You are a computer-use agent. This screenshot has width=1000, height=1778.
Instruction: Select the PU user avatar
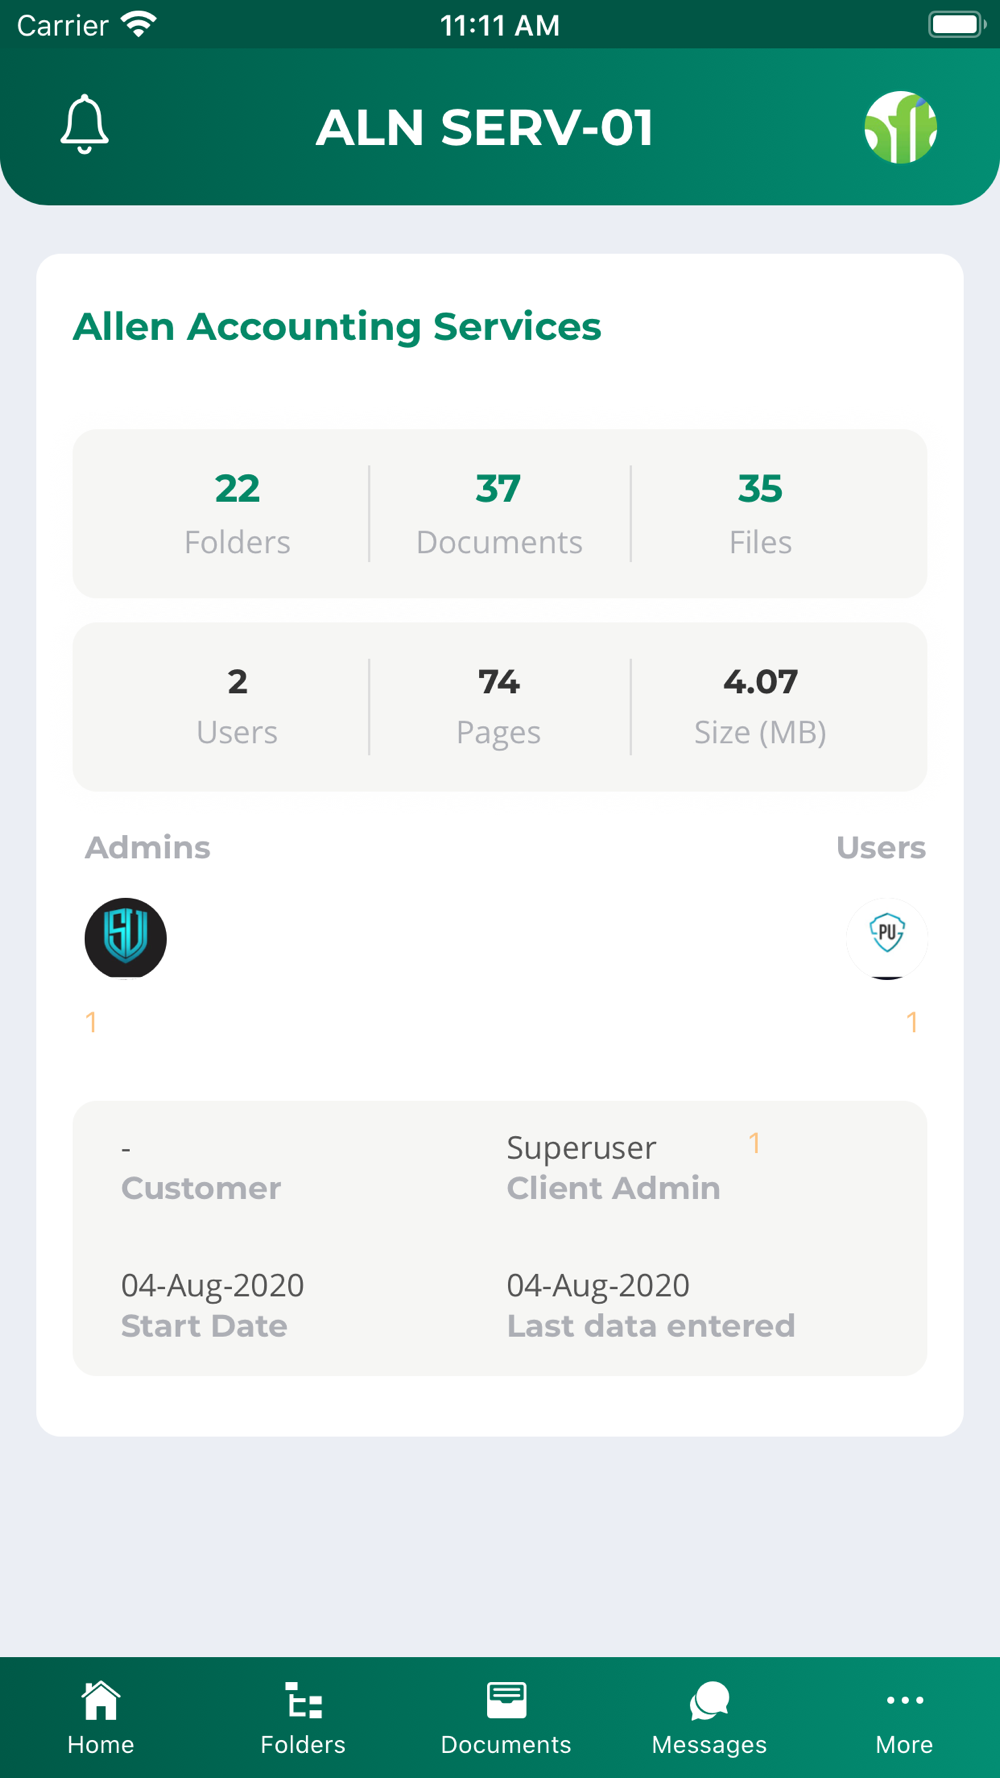(x=886, y=937)
